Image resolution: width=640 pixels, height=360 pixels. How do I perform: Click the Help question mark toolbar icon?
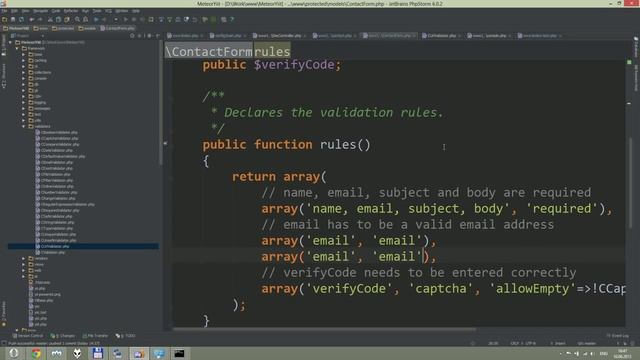click(232, 19)
